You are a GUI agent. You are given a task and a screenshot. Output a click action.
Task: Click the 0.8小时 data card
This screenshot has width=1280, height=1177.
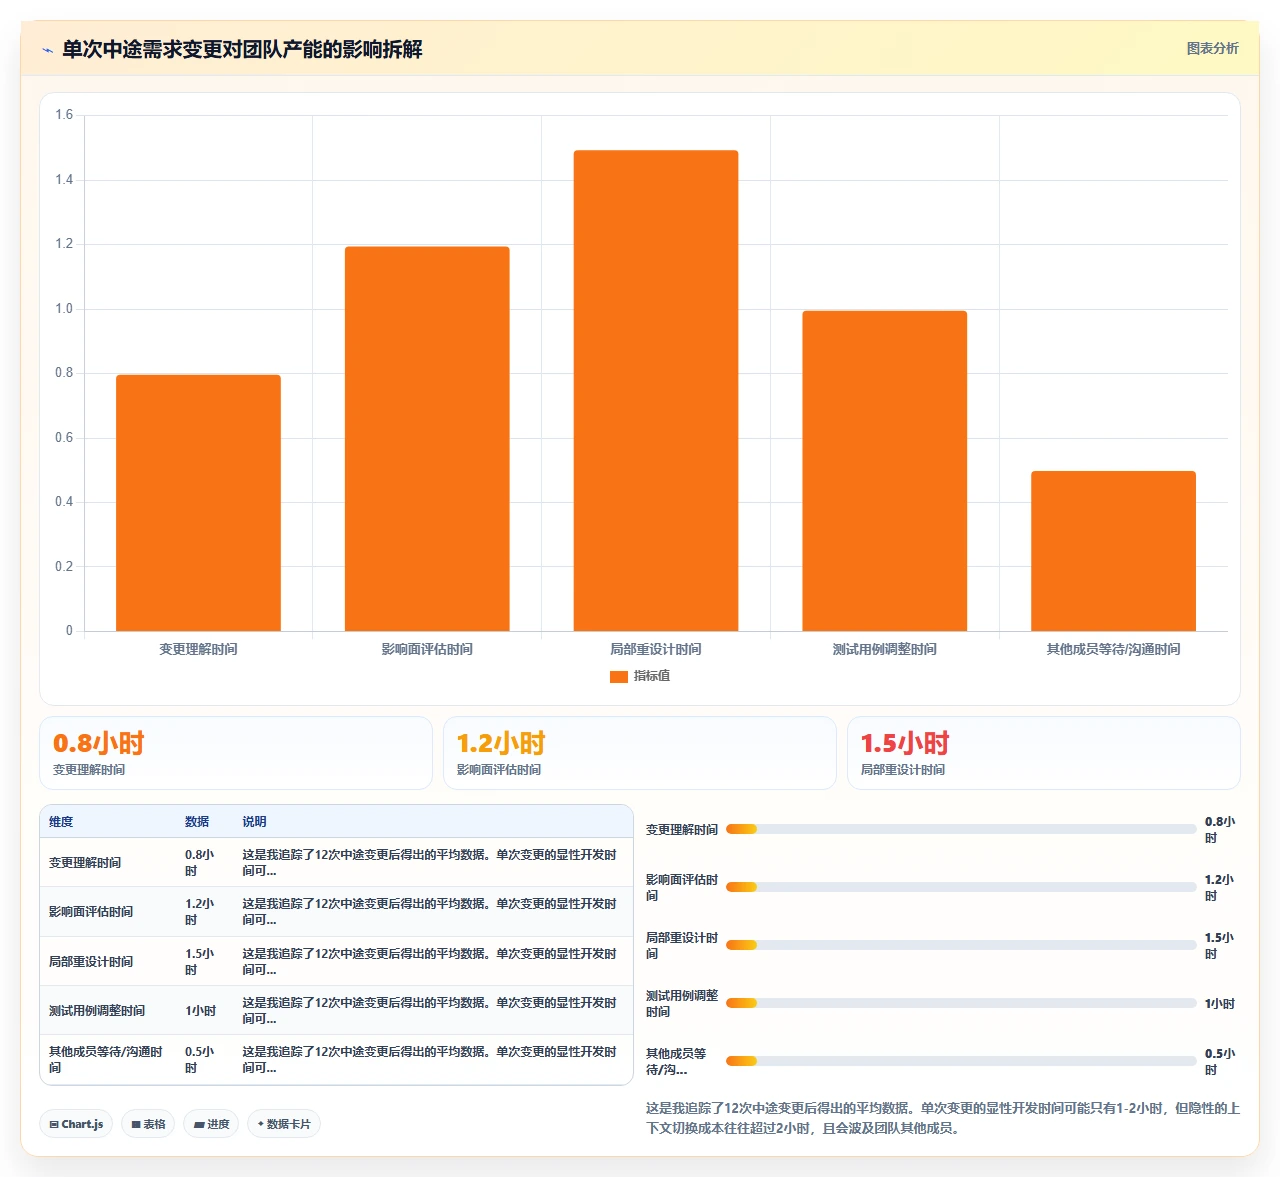[x=236, y=753]
